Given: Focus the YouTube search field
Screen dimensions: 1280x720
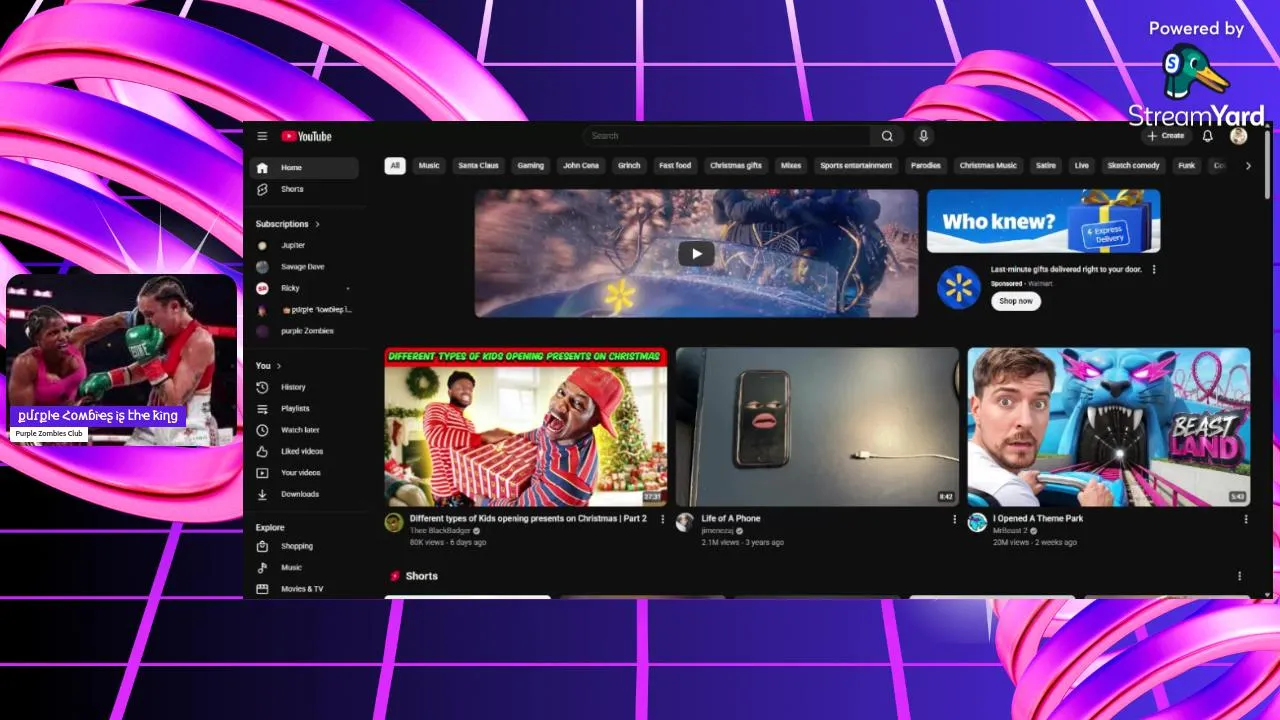Looking at the screenshot, I should [x=727, y=136].
